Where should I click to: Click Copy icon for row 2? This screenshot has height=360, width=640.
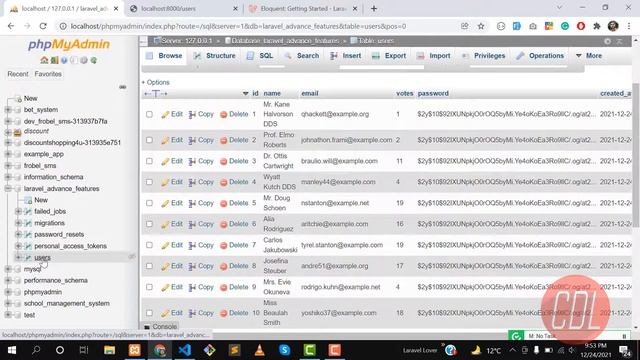[x=192, y=140]
